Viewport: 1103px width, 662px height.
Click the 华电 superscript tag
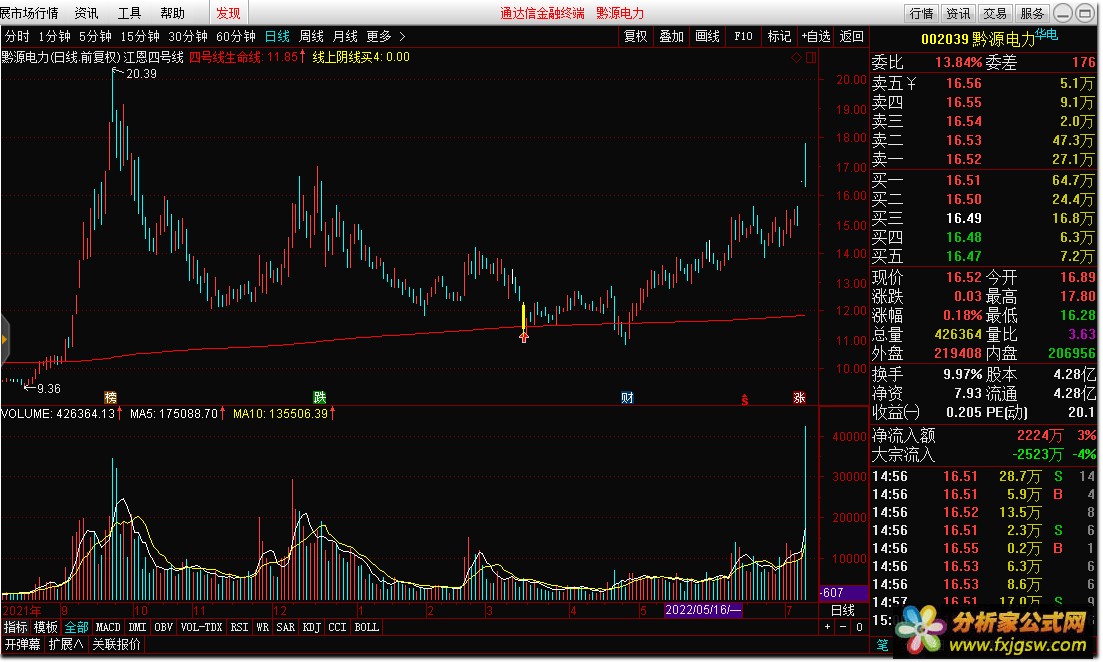(1047, 34)
